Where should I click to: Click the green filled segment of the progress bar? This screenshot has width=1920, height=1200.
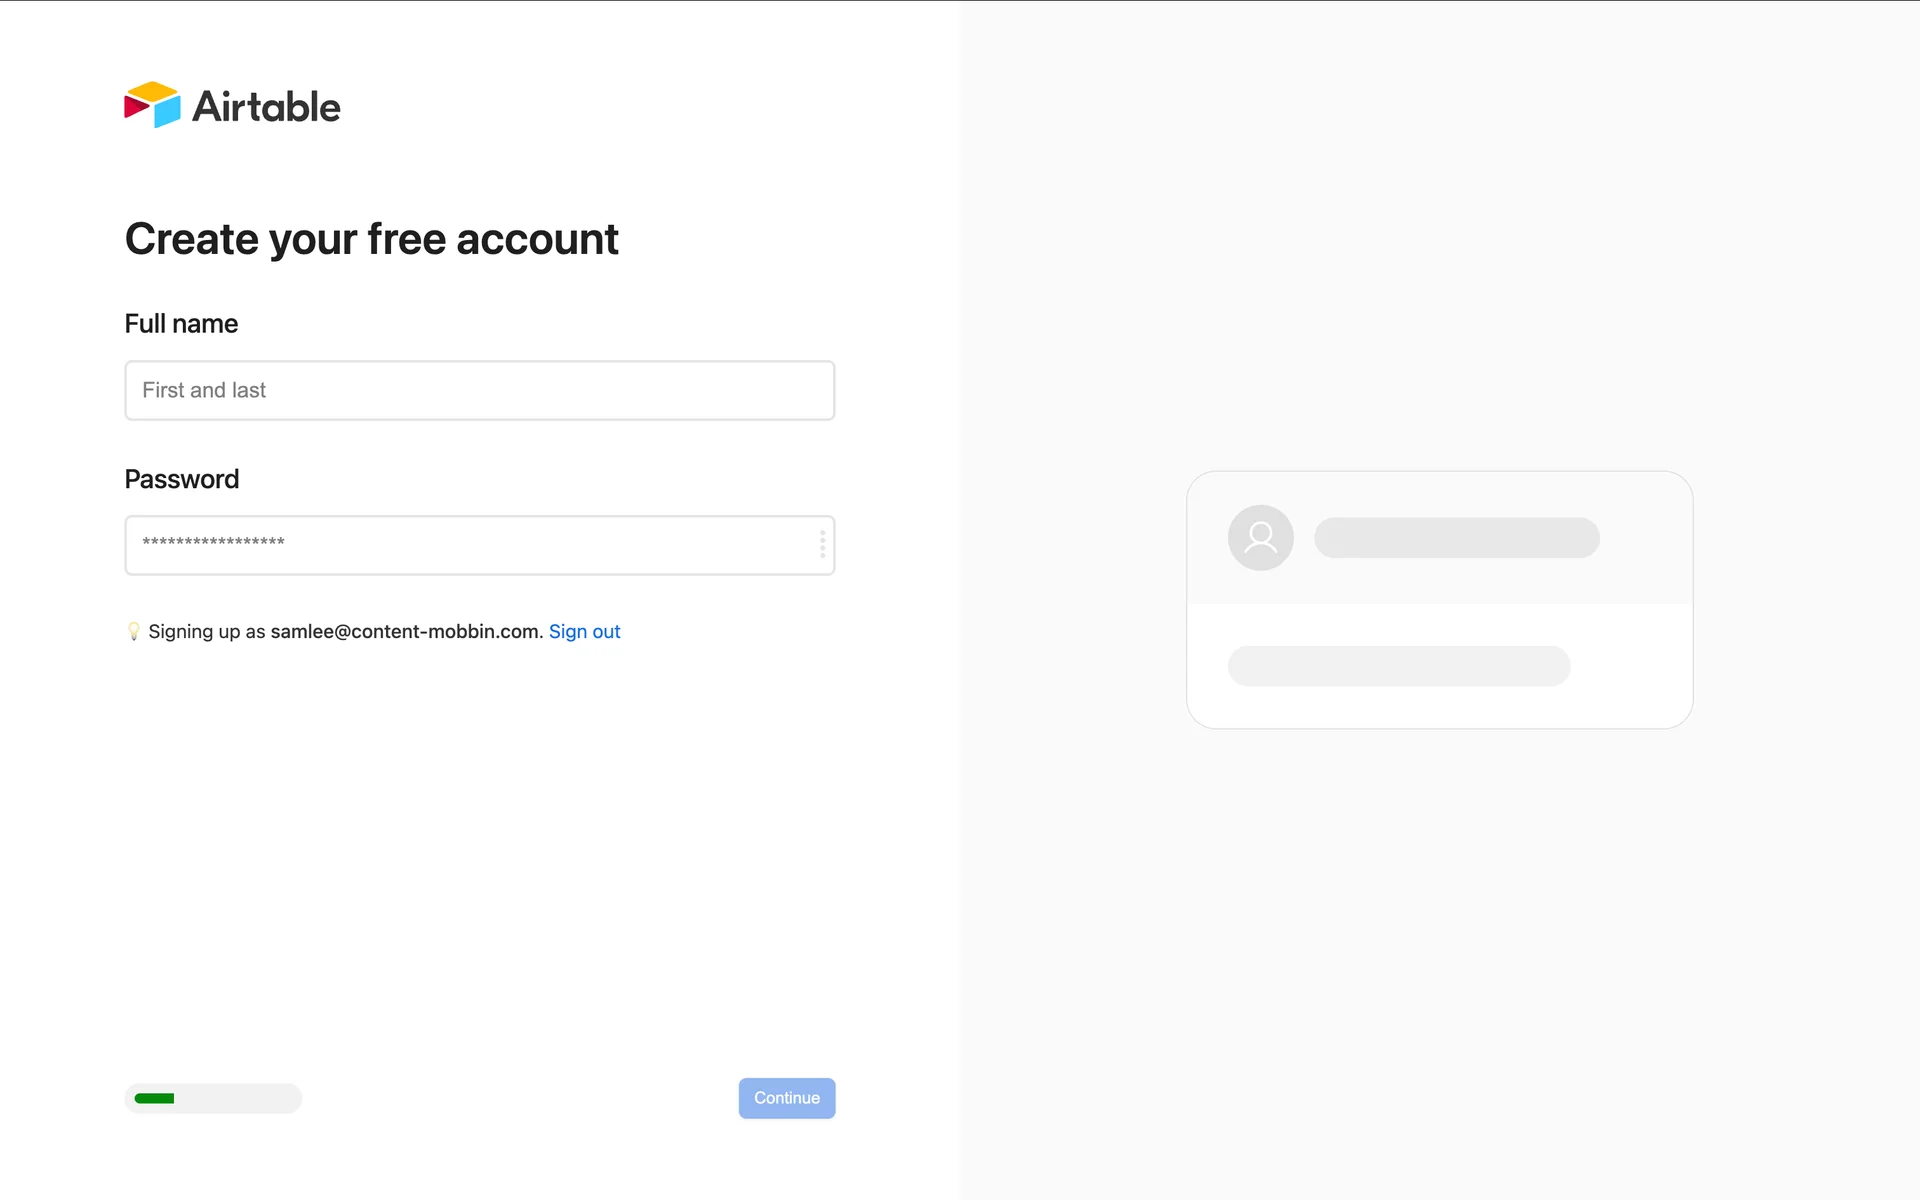[x=154, y=1098]
